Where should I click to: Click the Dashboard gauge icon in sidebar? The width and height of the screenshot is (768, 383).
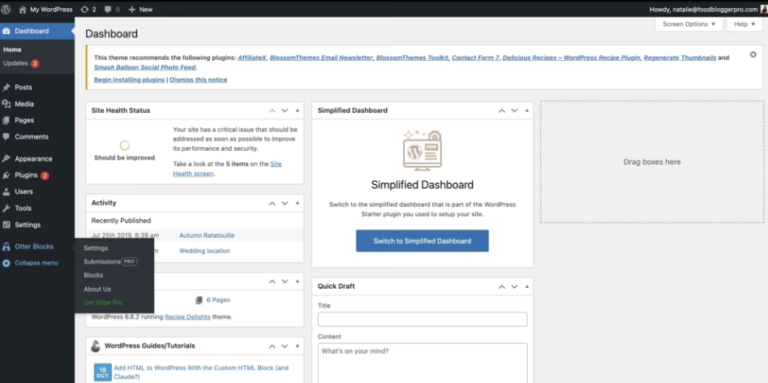click(6, 31)
